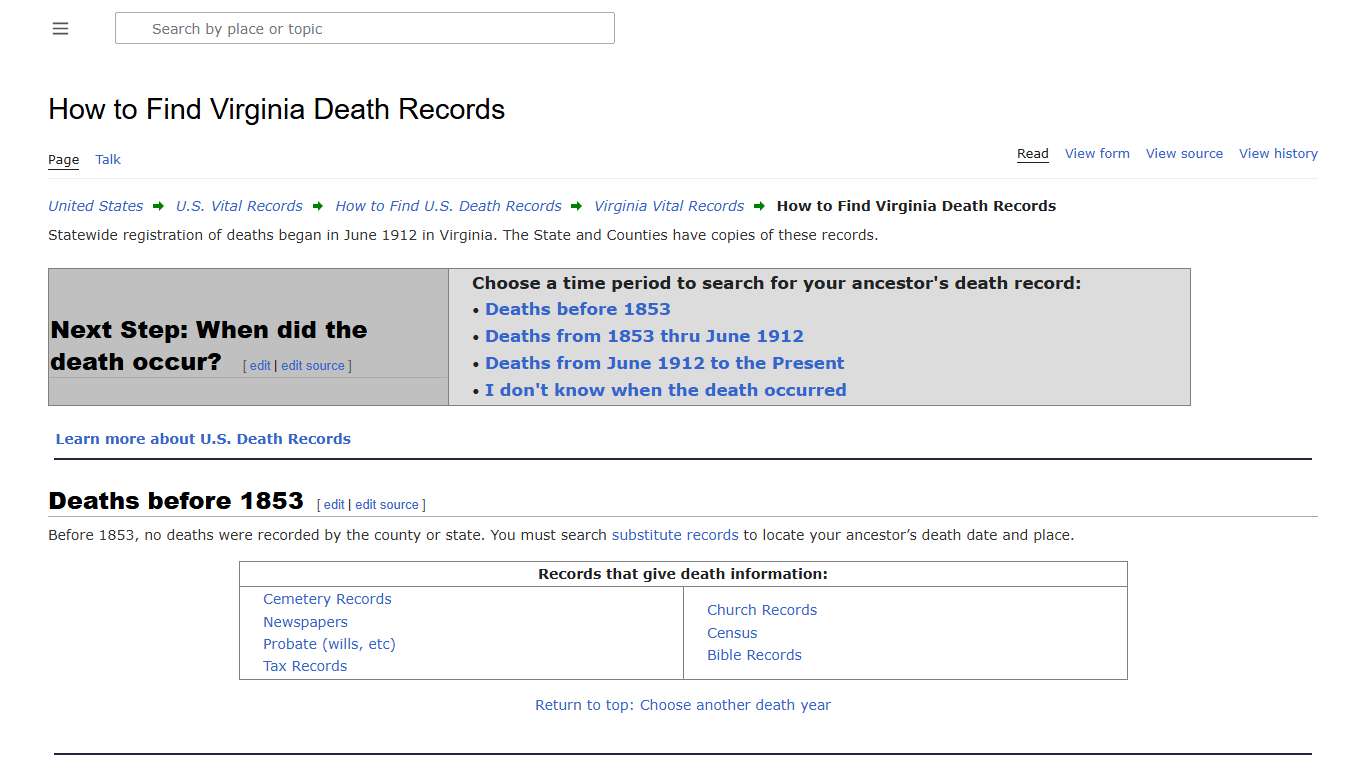Open Cemetery Records

tap(327, 599)
